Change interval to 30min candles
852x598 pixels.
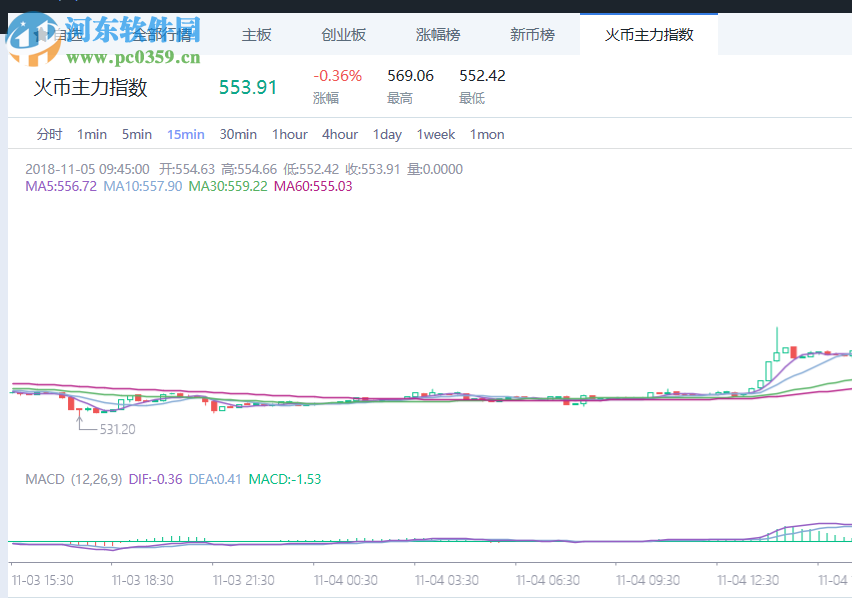237,134
